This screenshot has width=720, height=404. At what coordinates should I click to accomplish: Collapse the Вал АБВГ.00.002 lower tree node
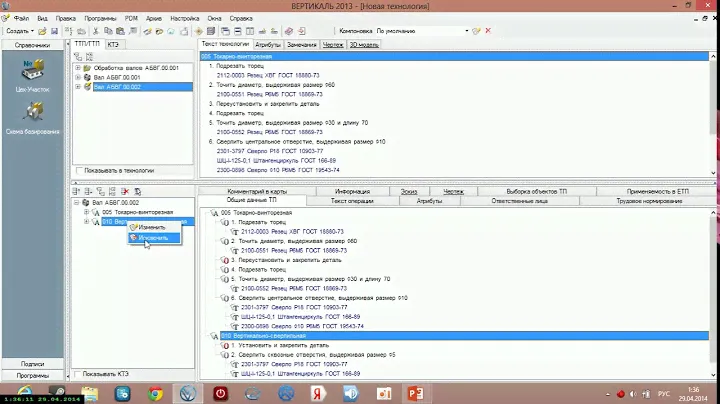pyautogui.click(x=78, y=203)
